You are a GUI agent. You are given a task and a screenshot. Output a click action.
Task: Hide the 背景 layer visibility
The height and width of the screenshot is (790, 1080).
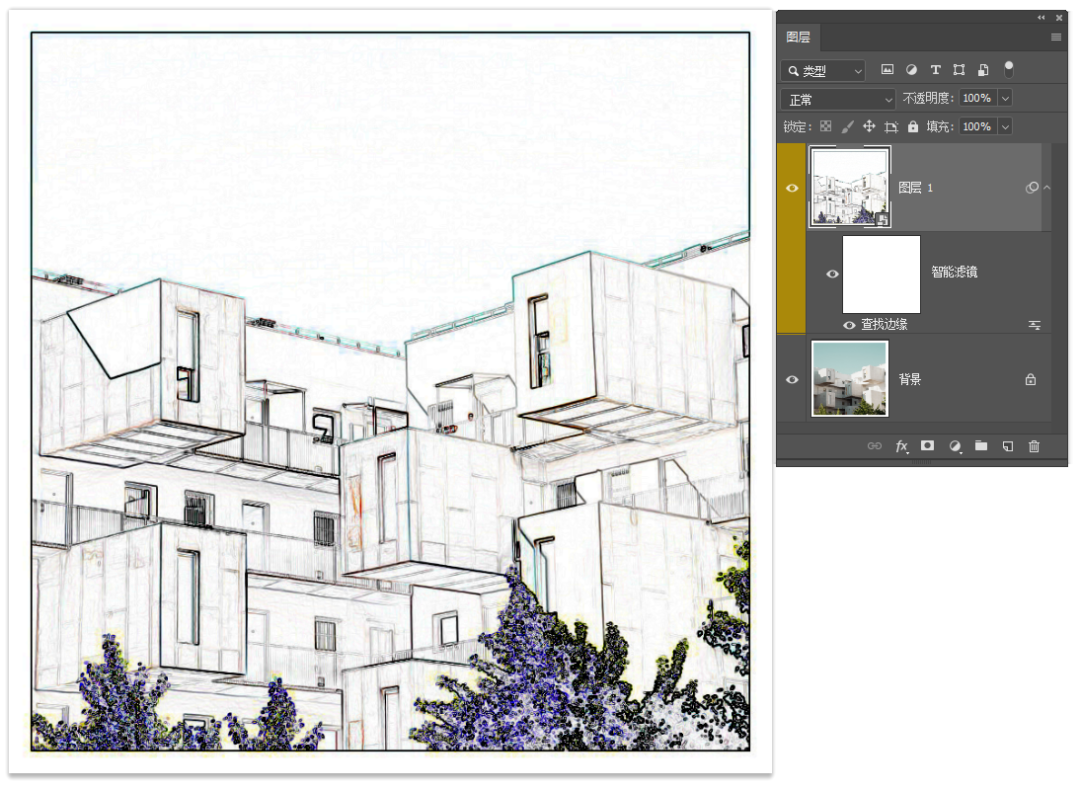click(793, 380)
